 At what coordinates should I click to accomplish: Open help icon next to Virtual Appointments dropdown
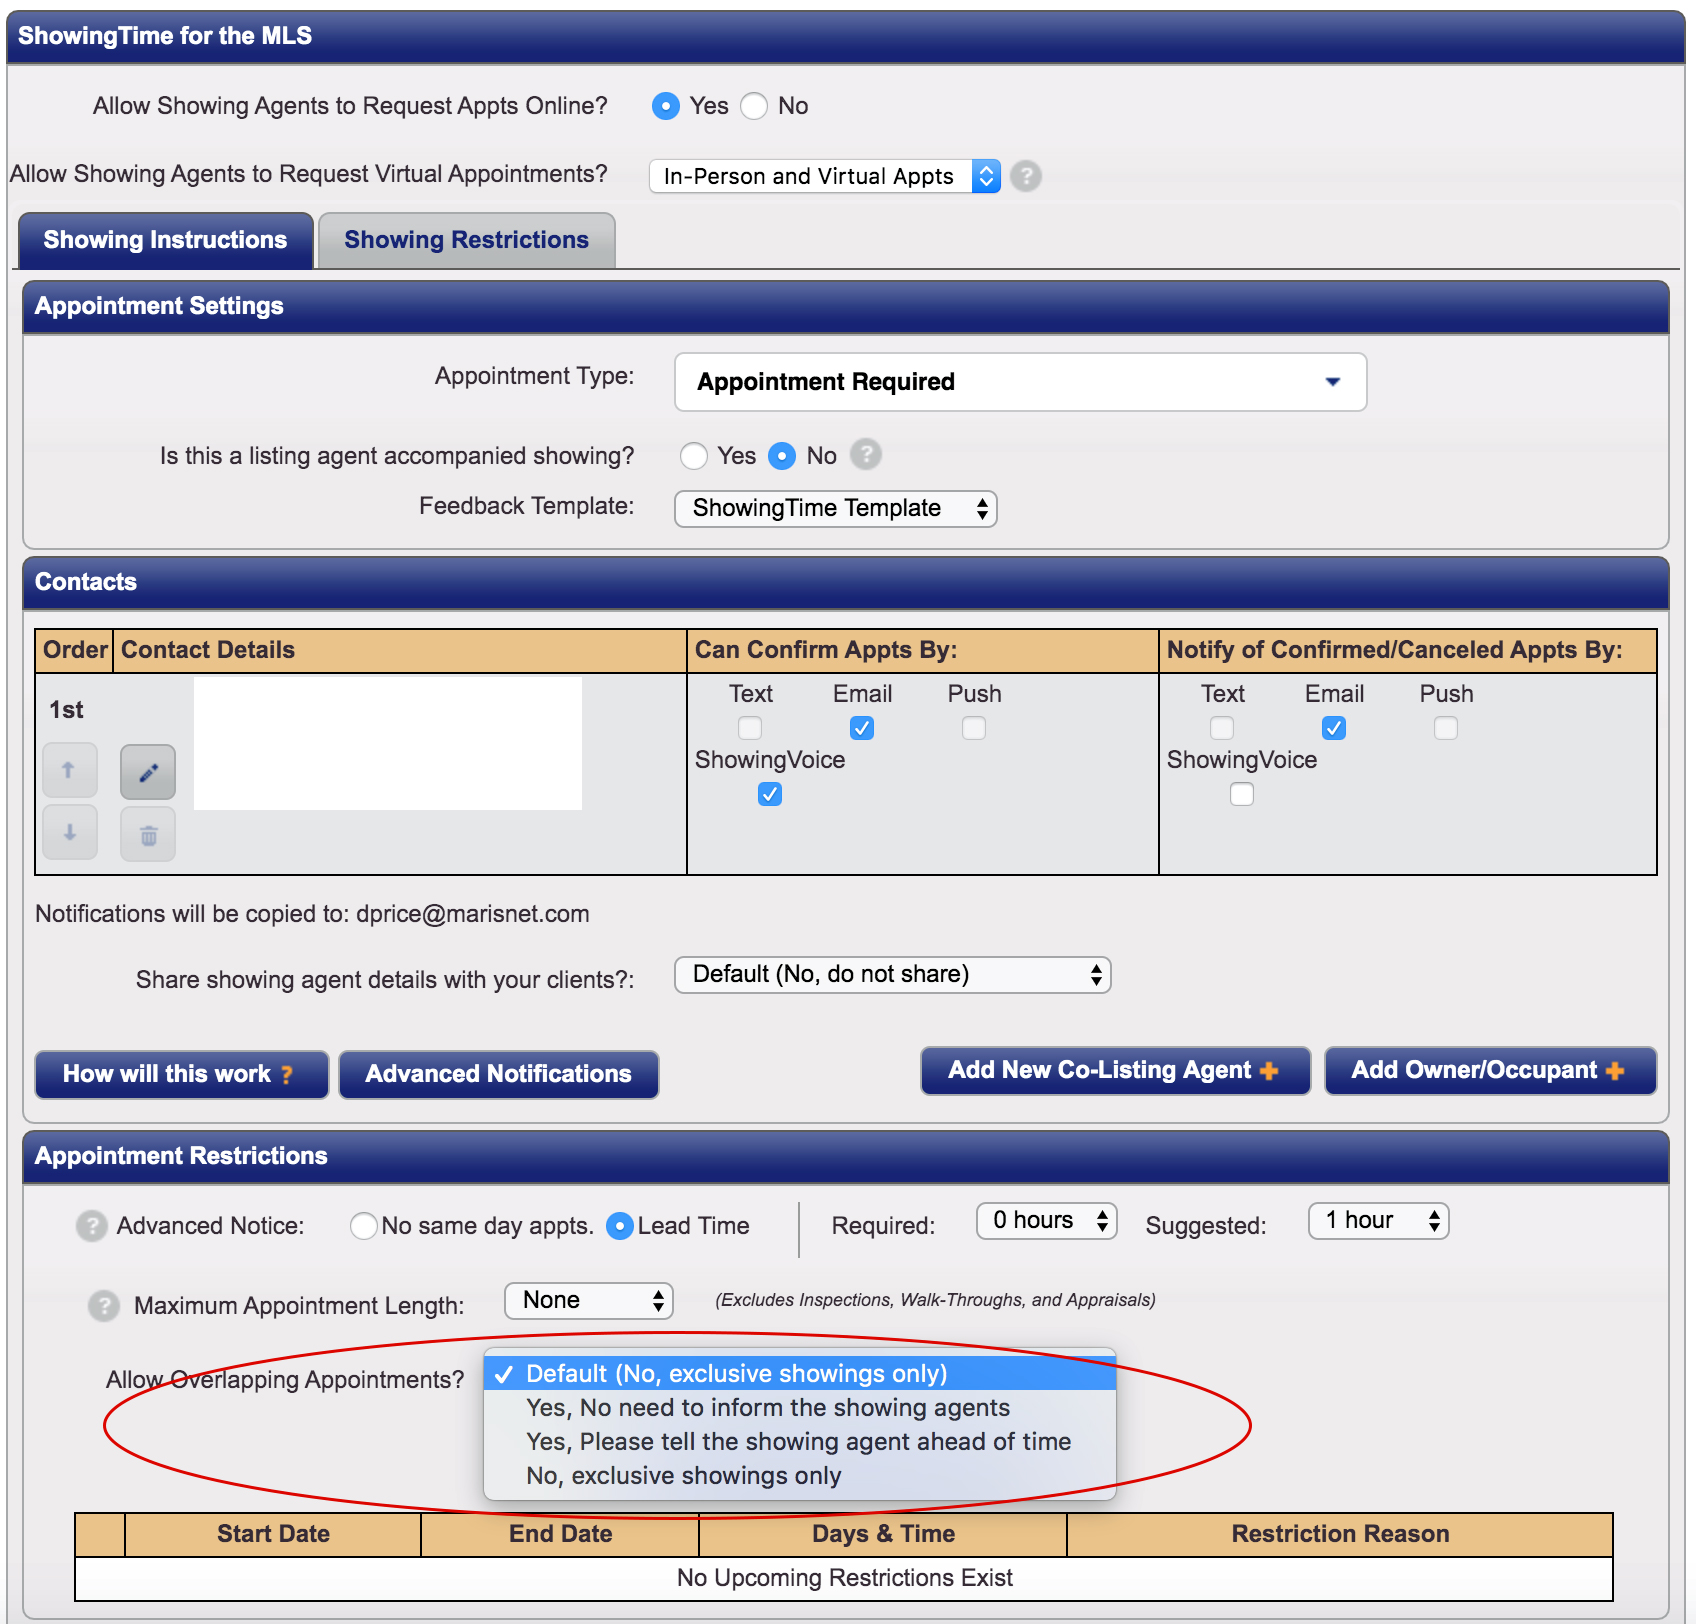pos(1025,176)
